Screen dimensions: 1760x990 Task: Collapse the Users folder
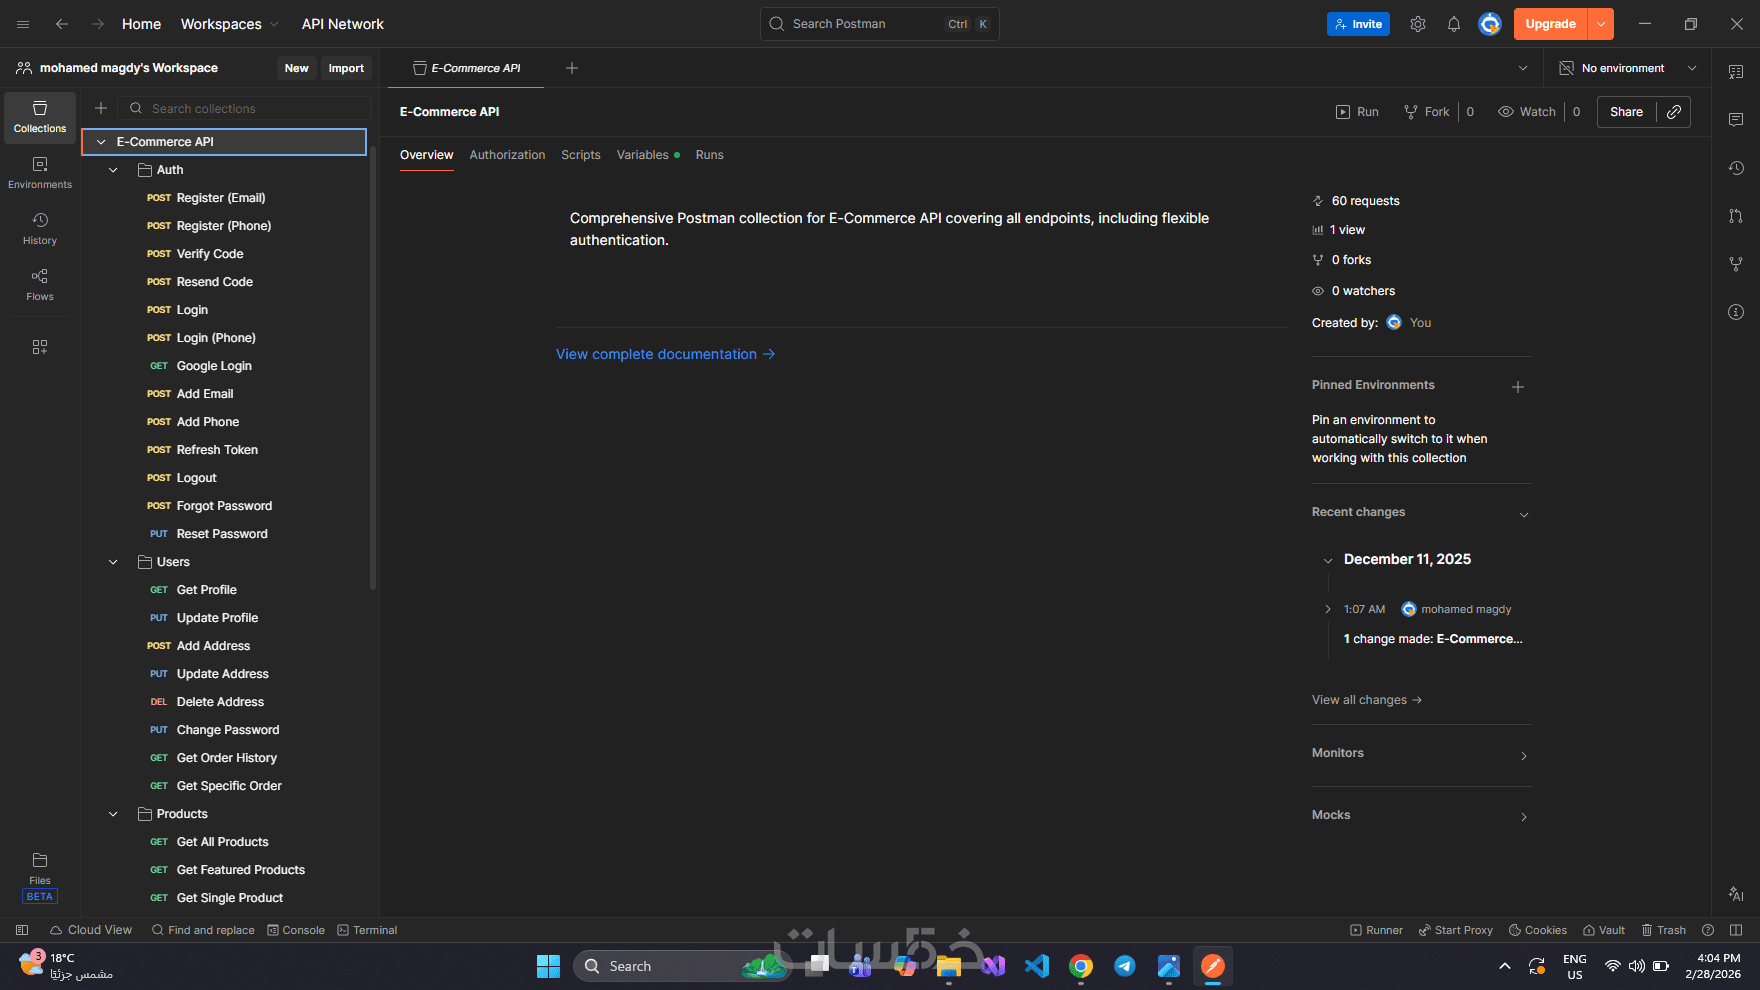pyautogui.click(x=113, y=562)
